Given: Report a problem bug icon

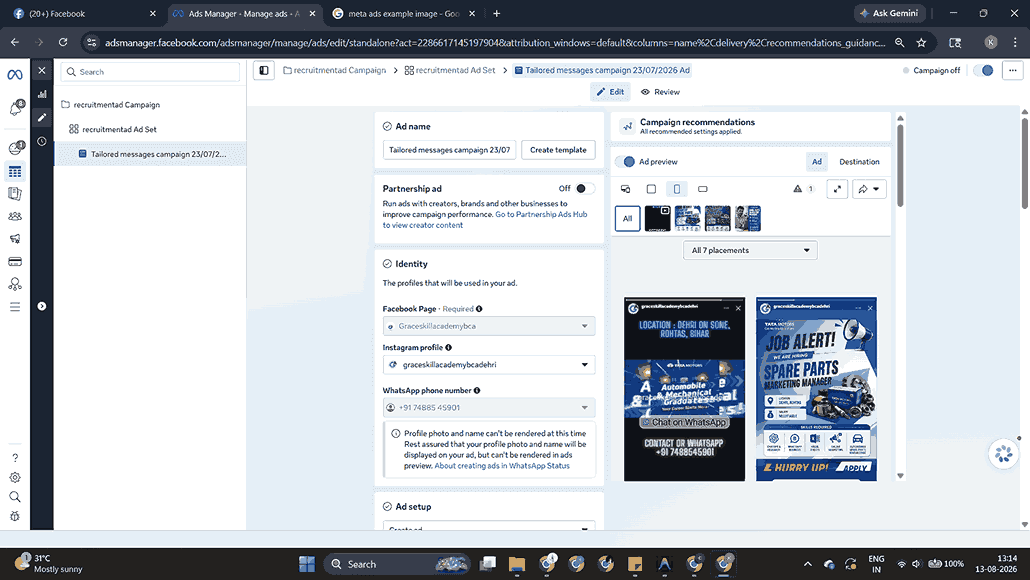Looking at the screenshot, I should (15, 516).
